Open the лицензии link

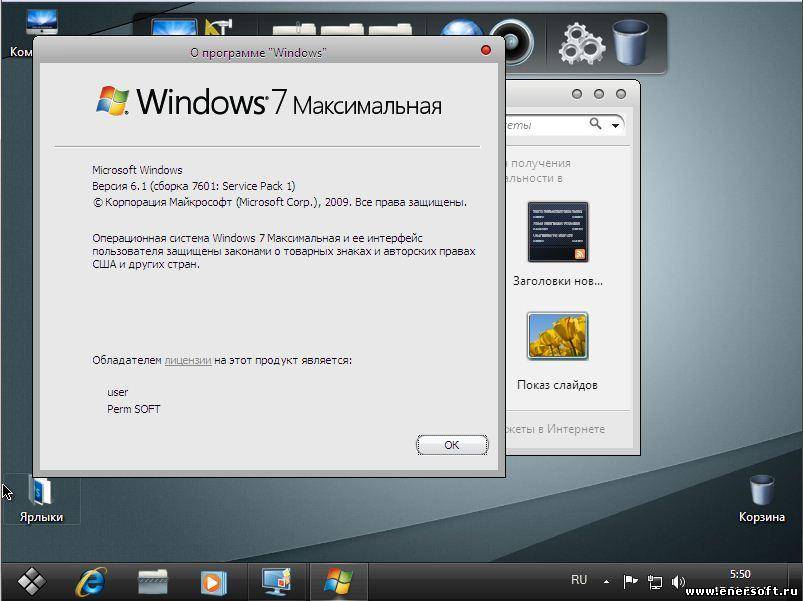tap(188, 360)
